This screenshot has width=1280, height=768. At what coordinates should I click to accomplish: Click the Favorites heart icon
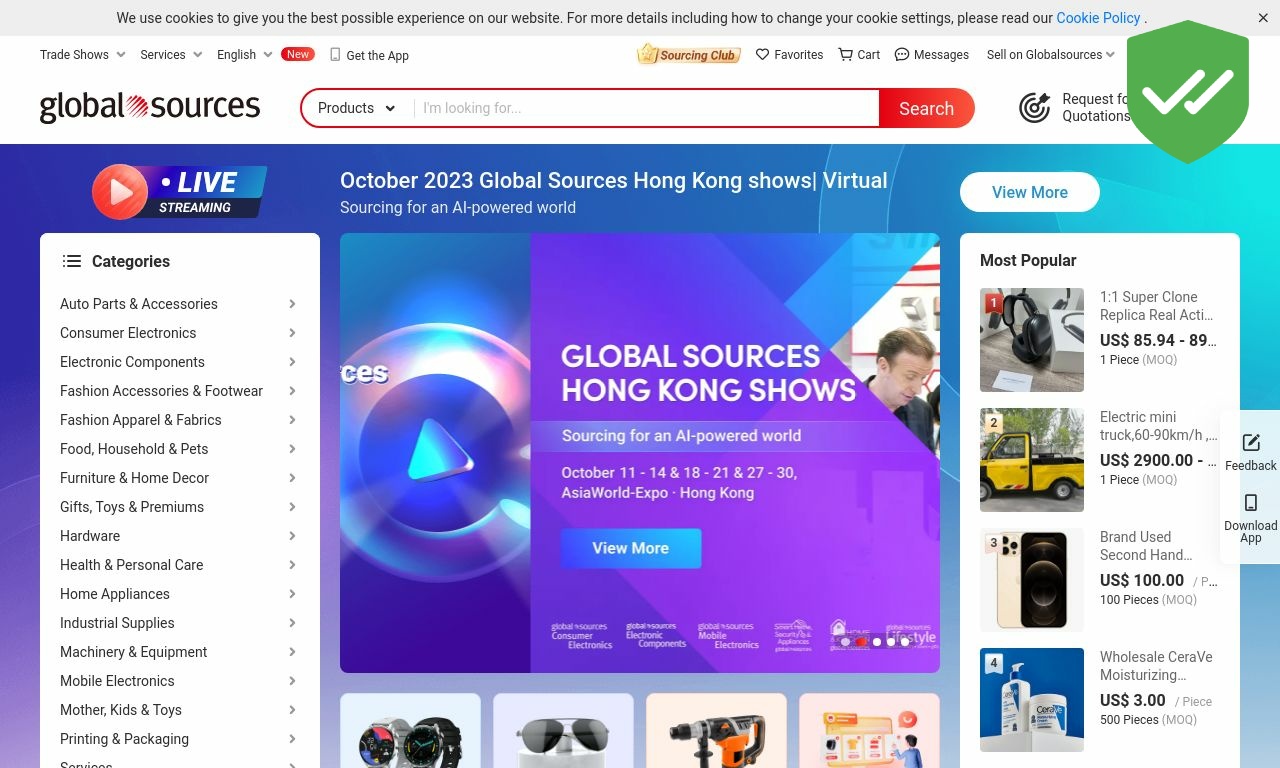pyautogui.click(x=762, y=55)
